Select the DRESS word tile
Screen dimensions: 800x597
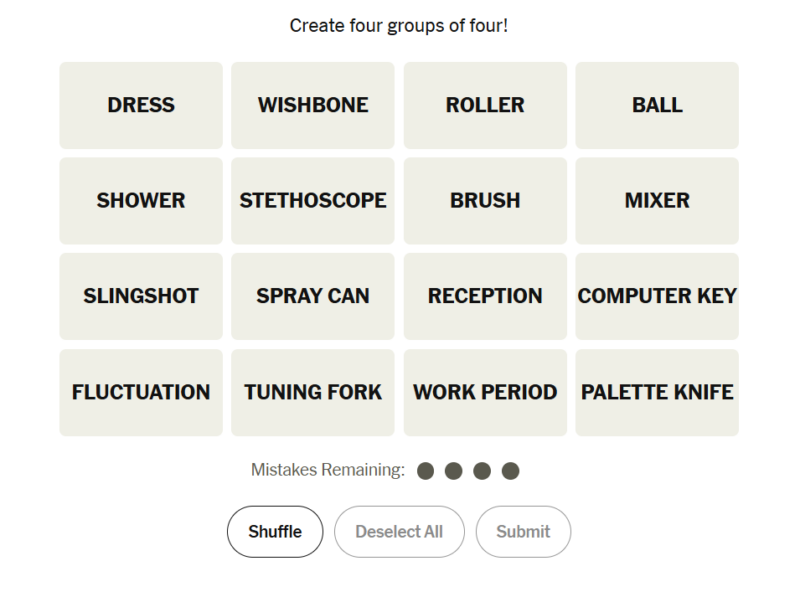(141, 105)
